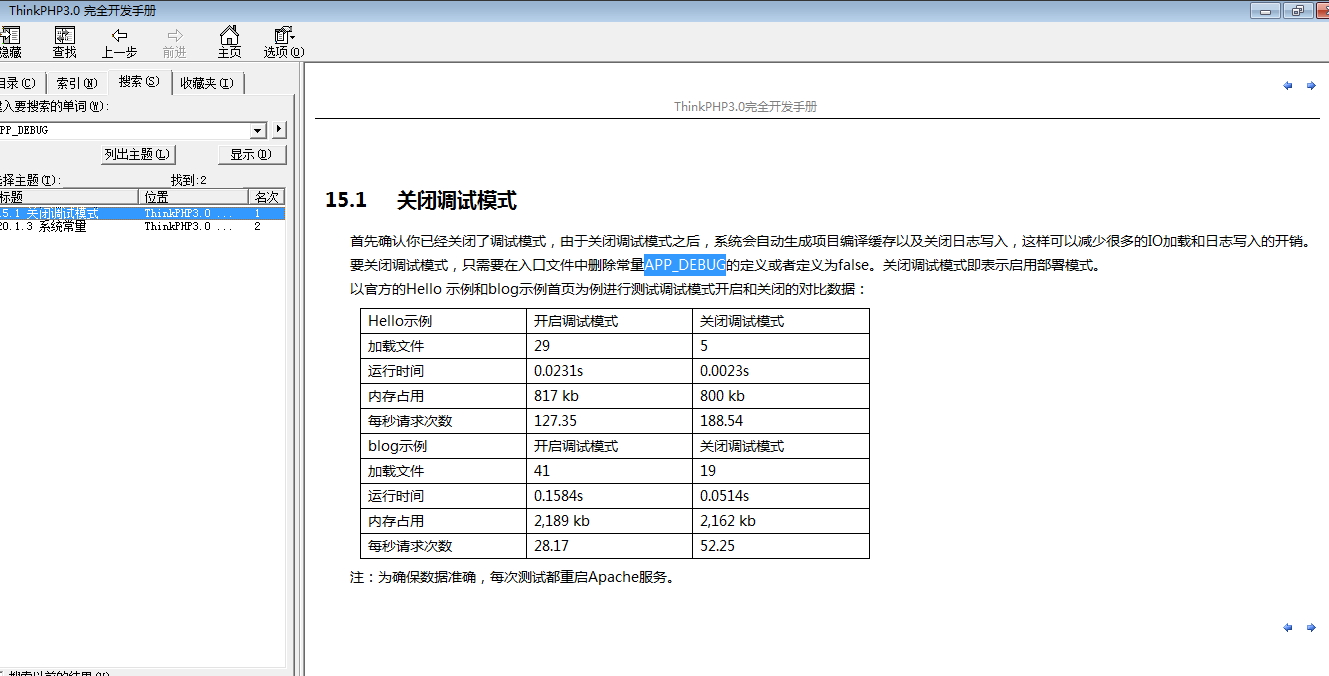Image resolution: width=1329 pixels, height=676 pixels.
Task: Open the search operators arrow button
Action: (279, 130)
